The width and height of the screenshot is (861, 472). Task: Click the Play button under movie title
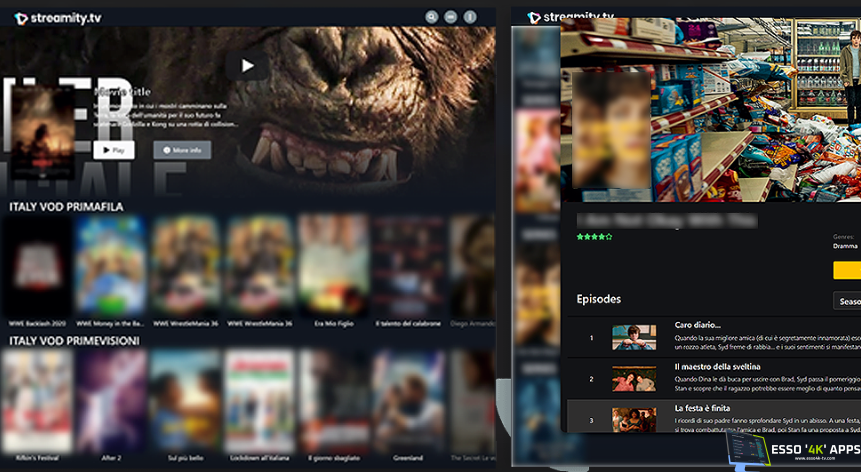tap(114, 150)
